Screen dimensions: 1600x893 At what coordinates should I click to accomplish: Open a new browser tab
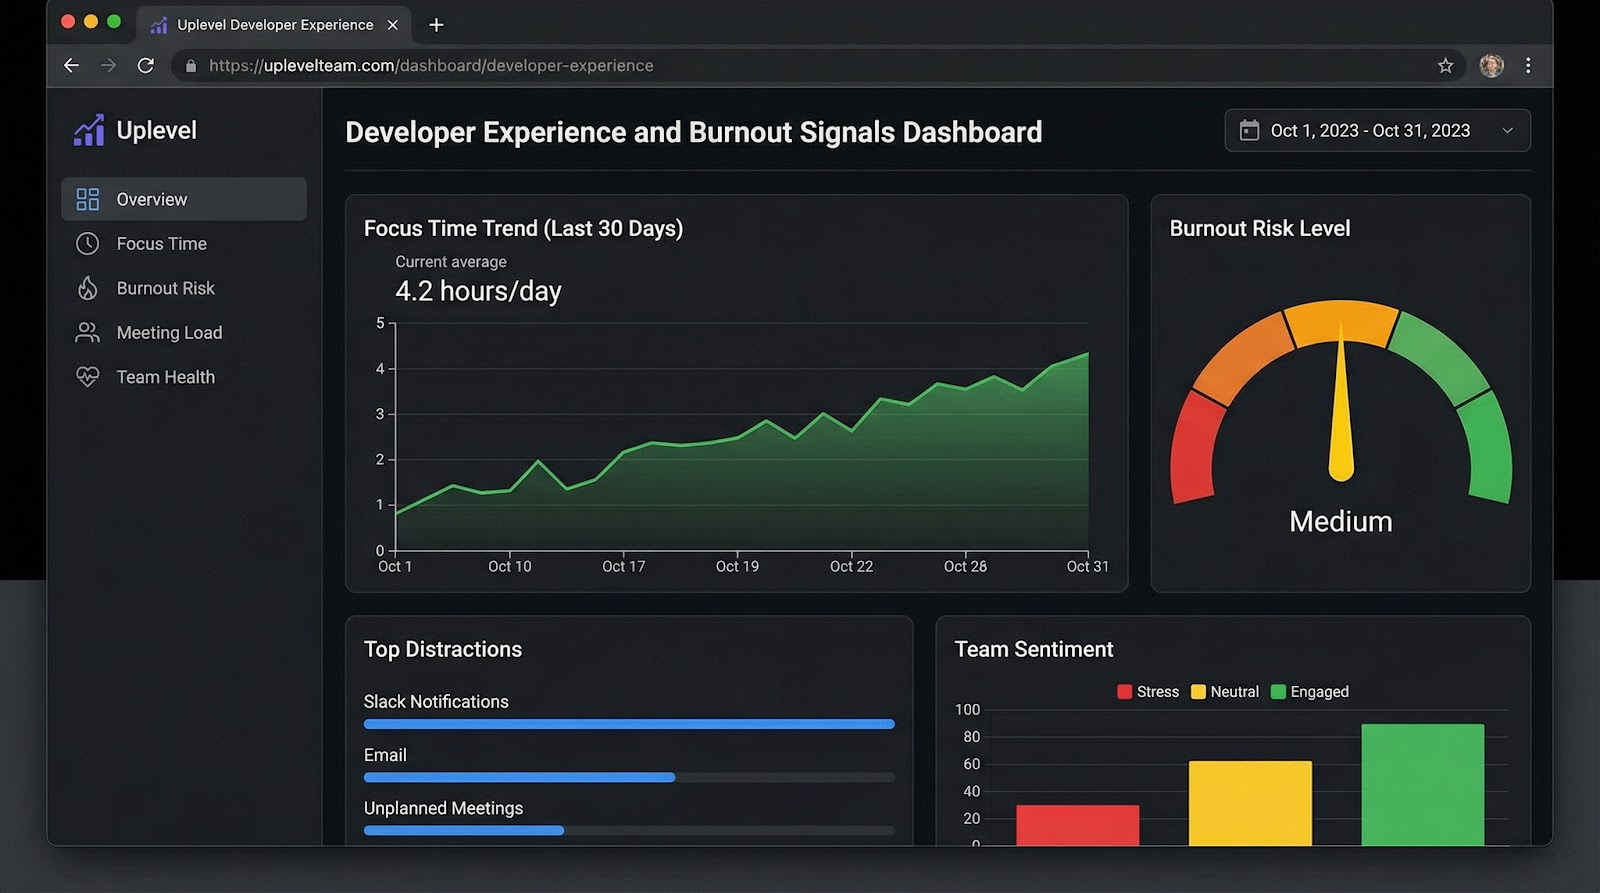coord(436,24)
